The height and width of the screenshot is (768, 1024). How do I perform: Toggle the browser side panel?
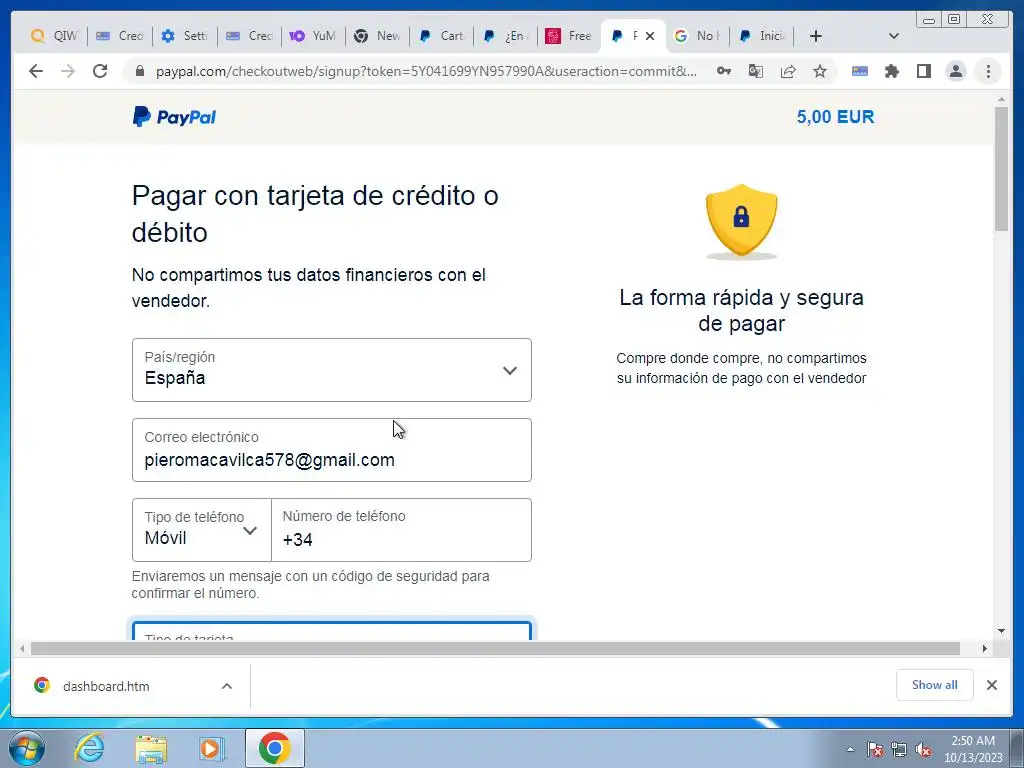click(924, 71)
